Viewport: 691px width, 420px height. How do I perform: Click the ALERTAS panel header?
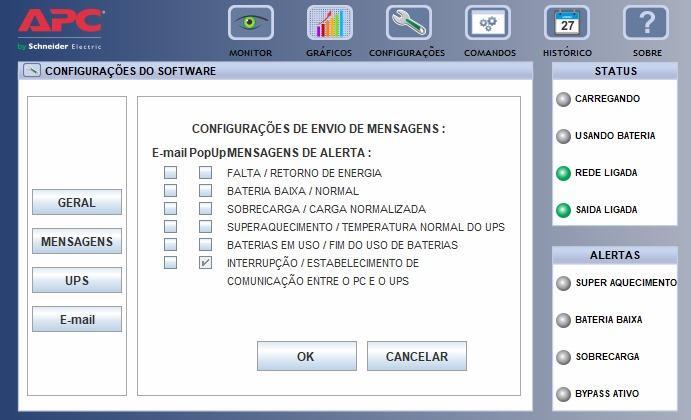click(615, 255)
